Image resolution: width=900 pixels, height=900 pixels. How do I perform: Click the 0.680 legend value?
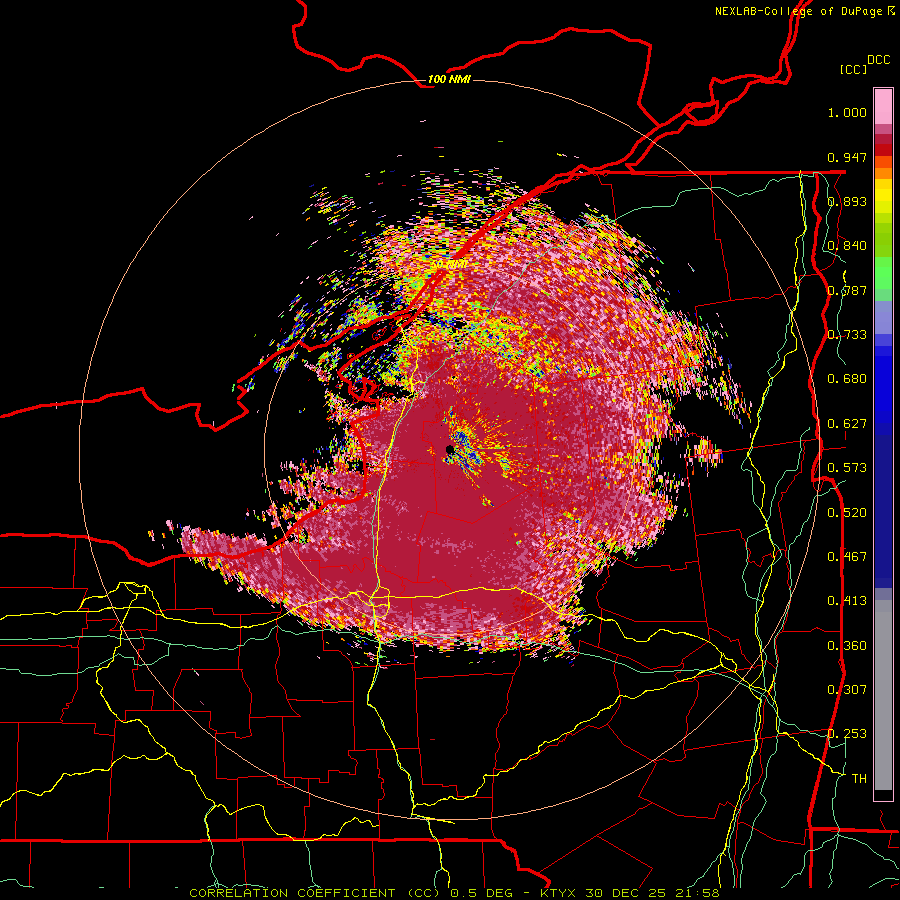pyautogui.click(x=847, y=379)
